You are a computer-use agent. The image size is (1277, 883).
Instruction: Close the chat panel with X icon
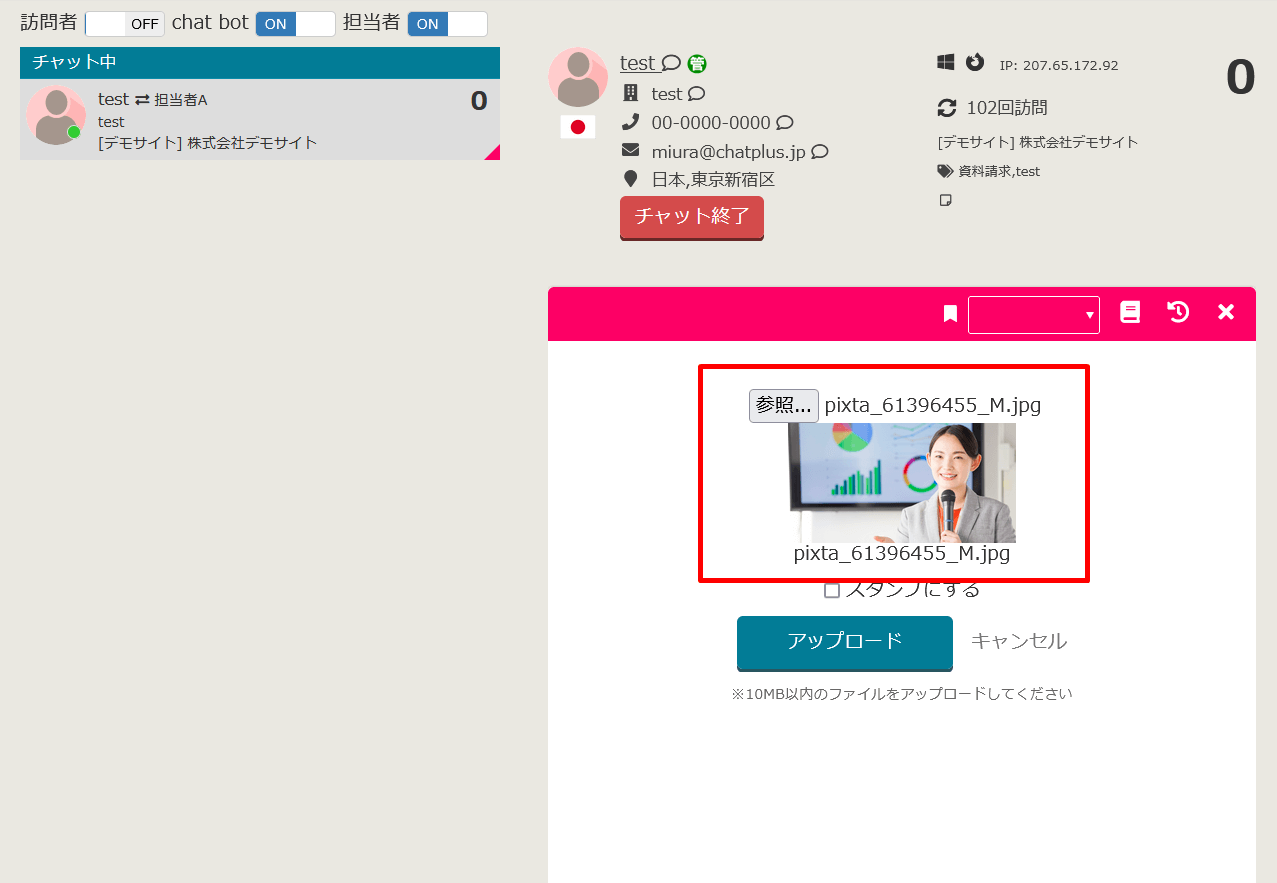point(1226,312)
